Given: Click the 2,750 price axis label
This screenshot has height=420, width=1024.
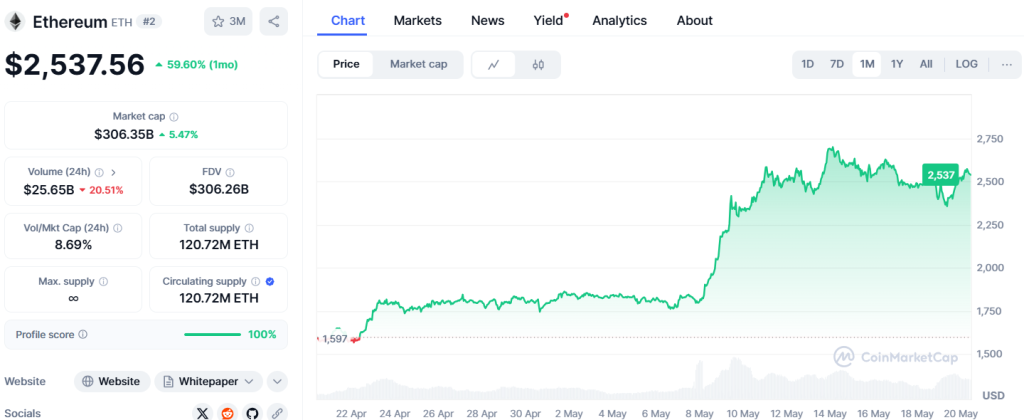Looking at the screenshot, I should (x=989, y=139).
